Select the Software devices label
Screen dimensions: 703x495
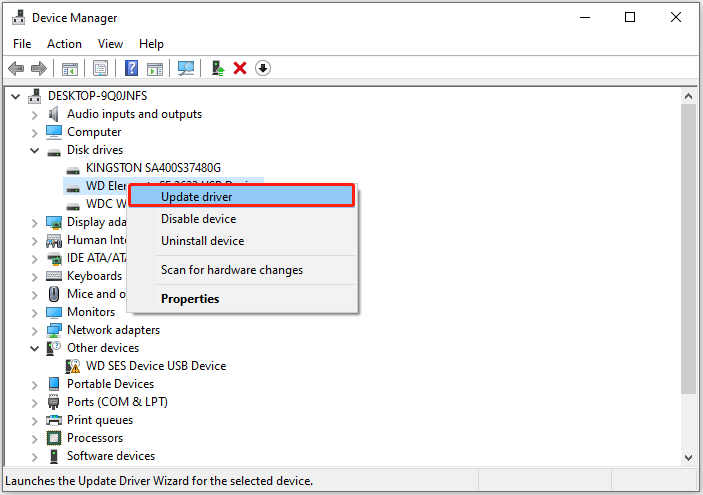point(111,456)
